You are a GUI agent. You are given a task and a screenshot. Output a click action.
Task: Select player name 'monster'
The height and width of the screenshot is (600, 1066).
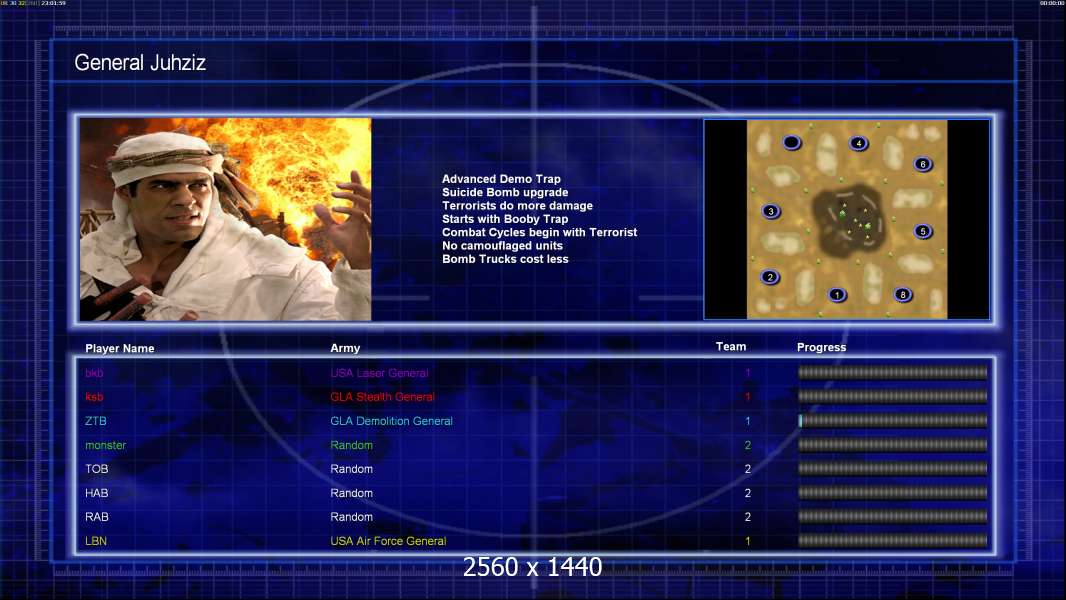(x=105, y=446)
